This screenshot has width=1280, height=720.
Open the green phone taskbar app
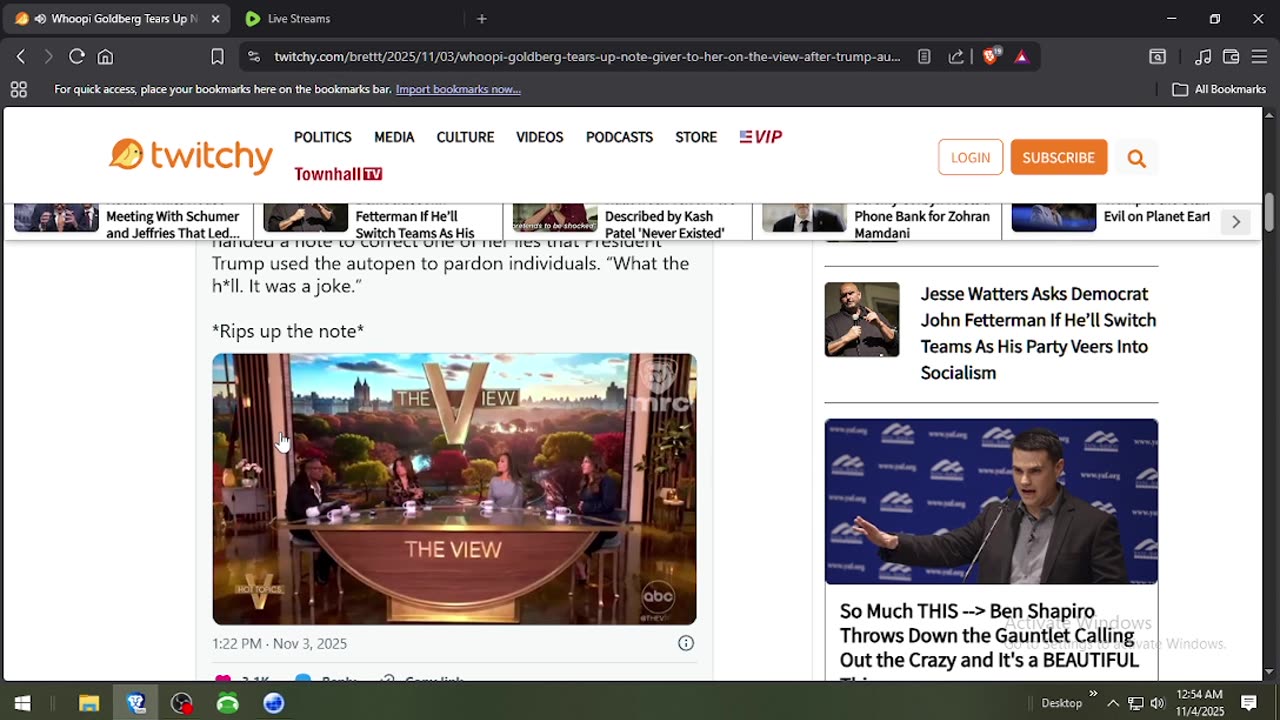click(x=228, y=703)
